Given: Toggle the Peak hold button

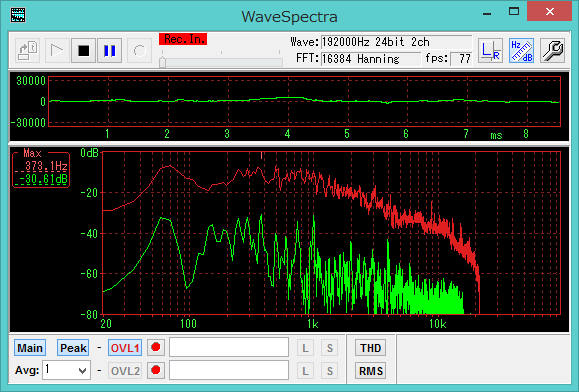Looking at the screenshot, I should tap(73, 348).
